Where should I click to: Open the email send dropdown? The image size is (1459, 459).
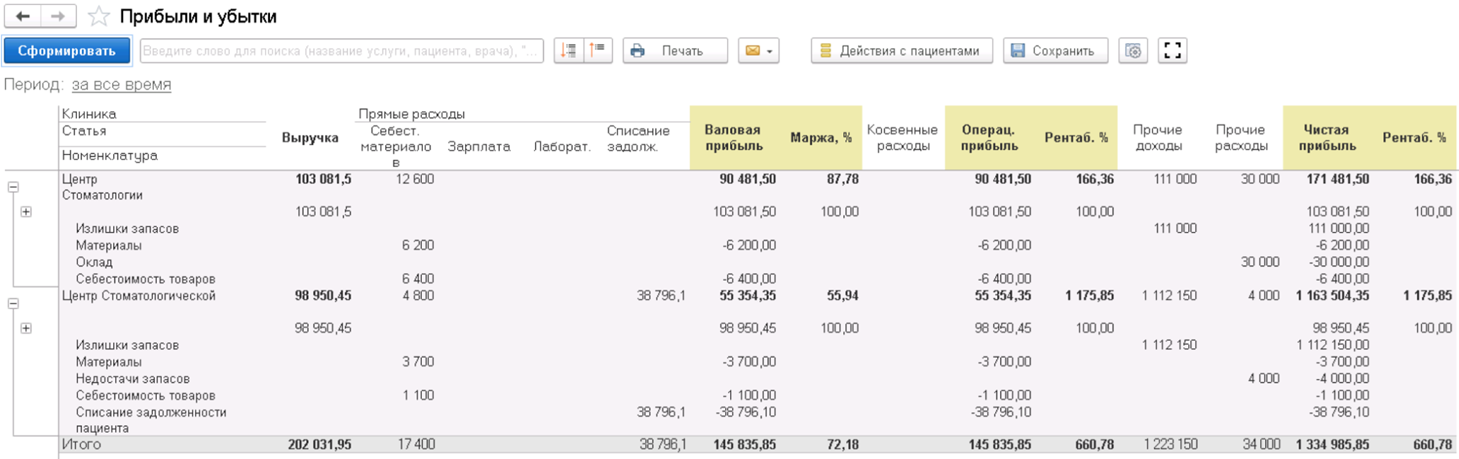tap(758, 50)
